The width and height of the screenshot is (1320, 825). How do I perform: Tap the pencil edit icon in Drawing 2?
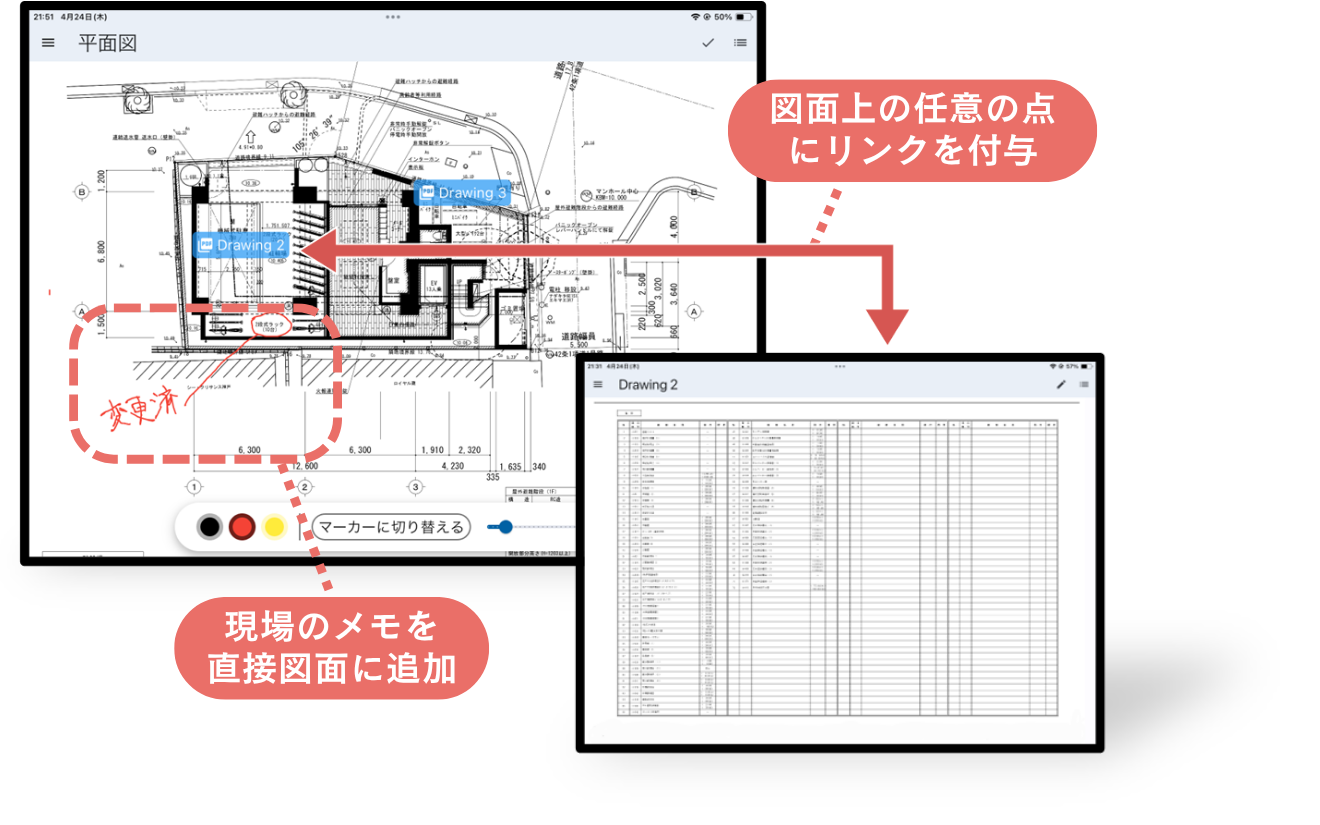(x=1060, y=384)
